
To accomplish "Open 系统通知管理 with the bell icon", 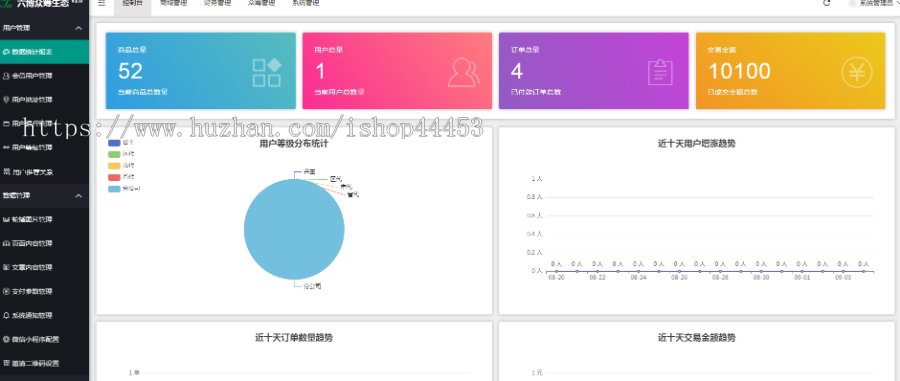I will coord(44,316).
